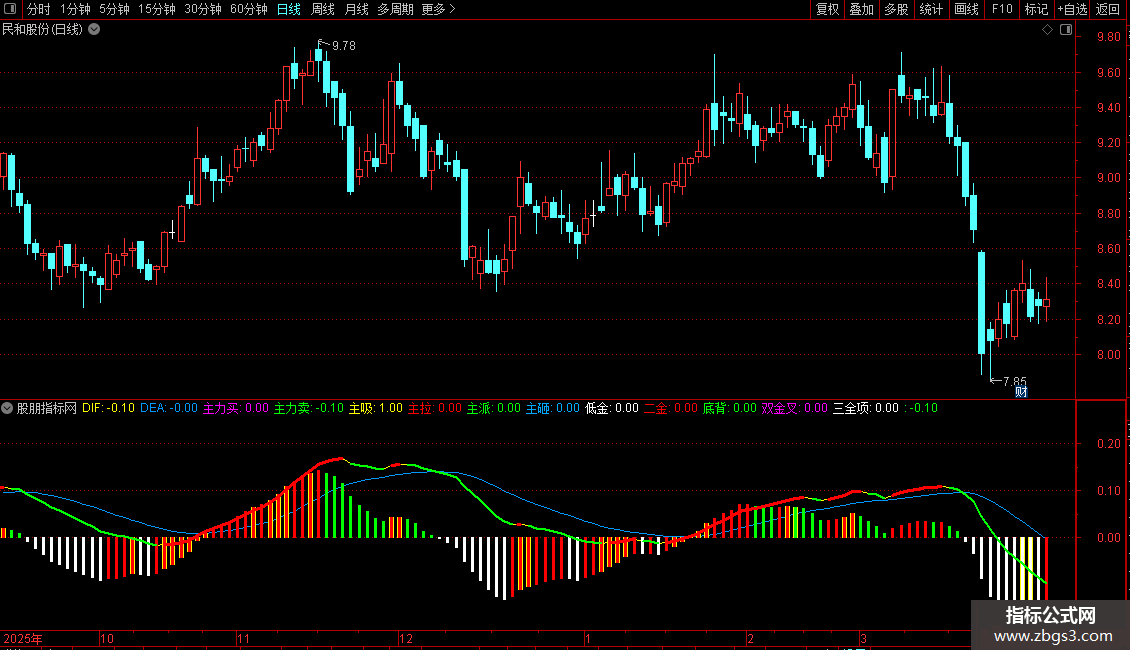The height and width of the screenshot is (650, 1130).
Task: Click the 0.20 indicator axis label
Action: [1108, 444]
